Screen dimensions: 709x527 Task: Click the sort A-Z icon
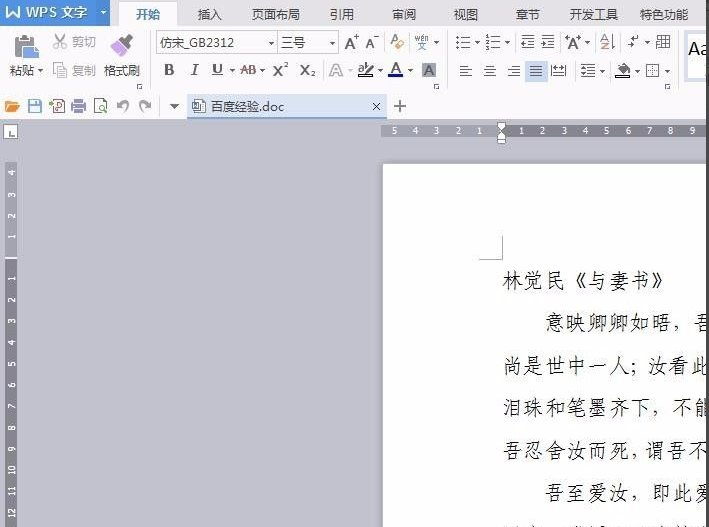pos(607,42)
